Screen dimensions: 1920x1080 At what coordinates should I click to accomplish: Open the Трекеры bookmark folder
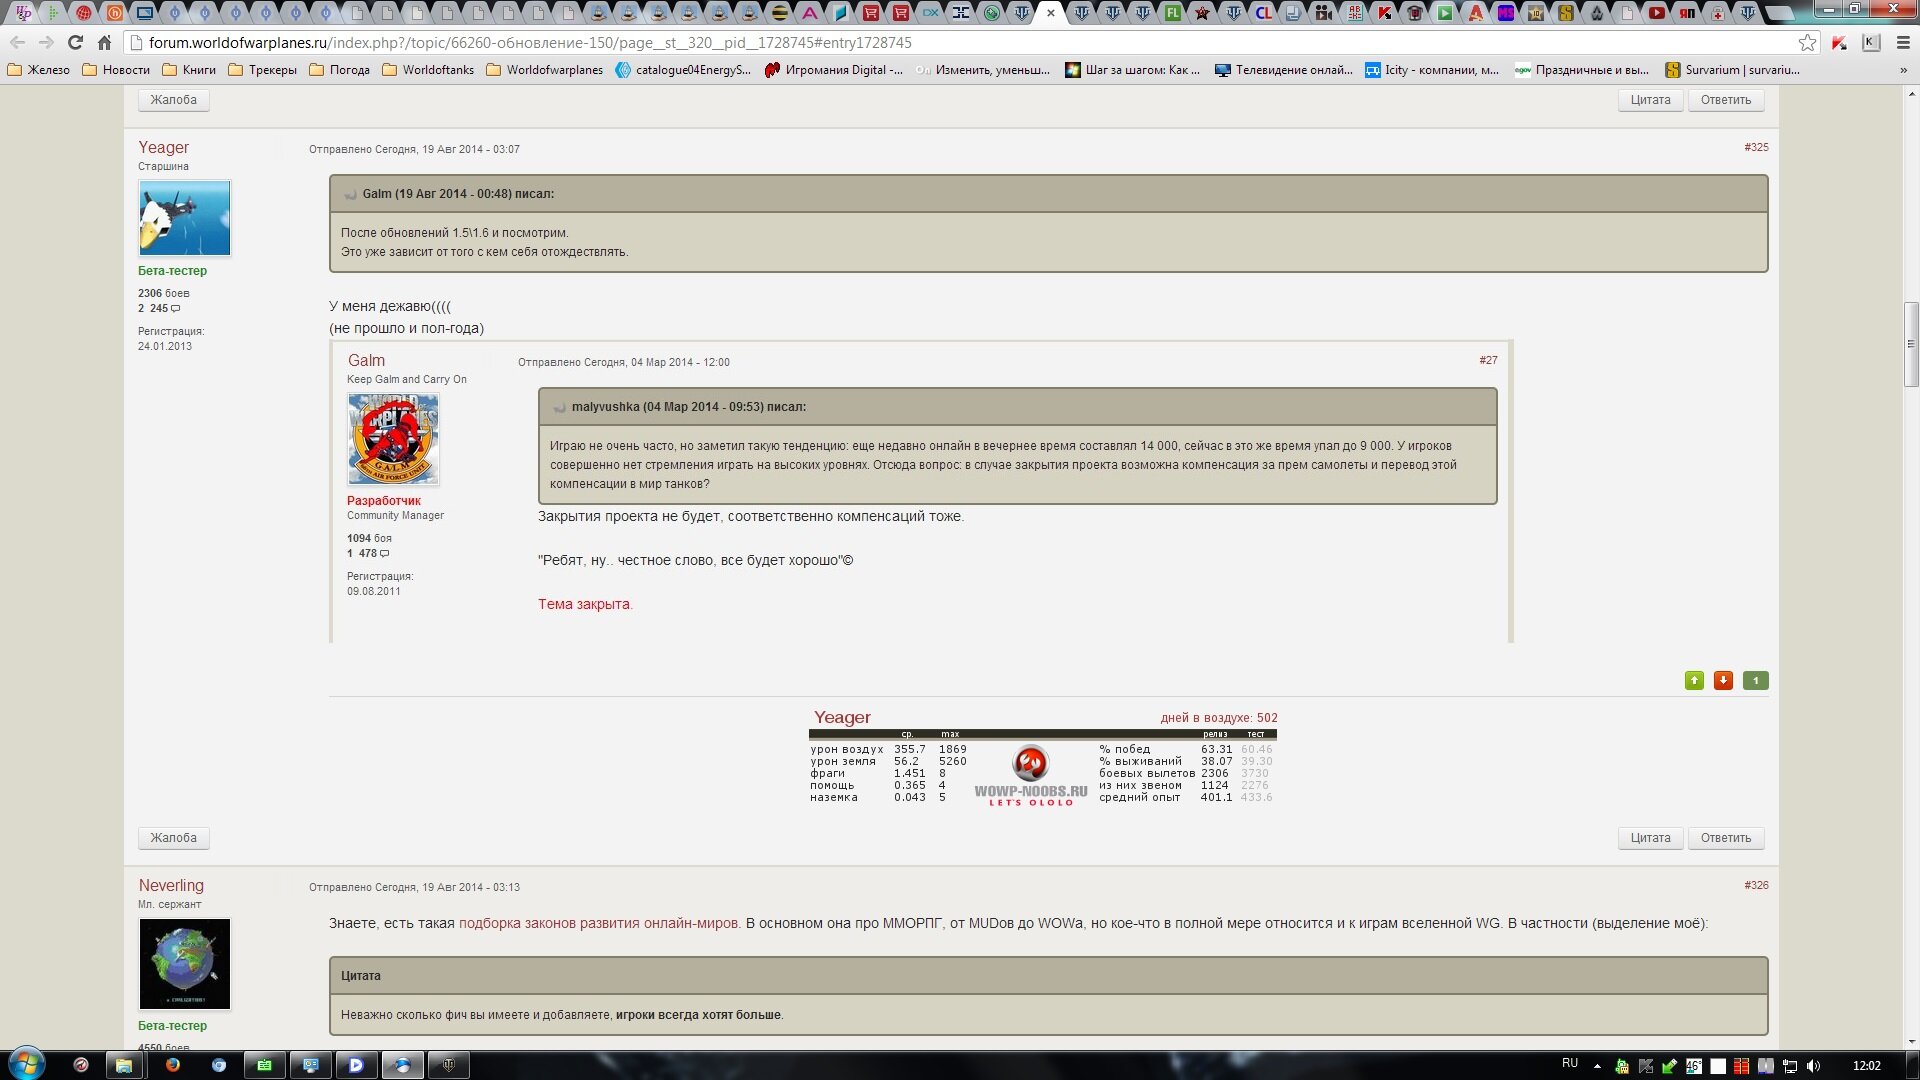coord(262,70)
